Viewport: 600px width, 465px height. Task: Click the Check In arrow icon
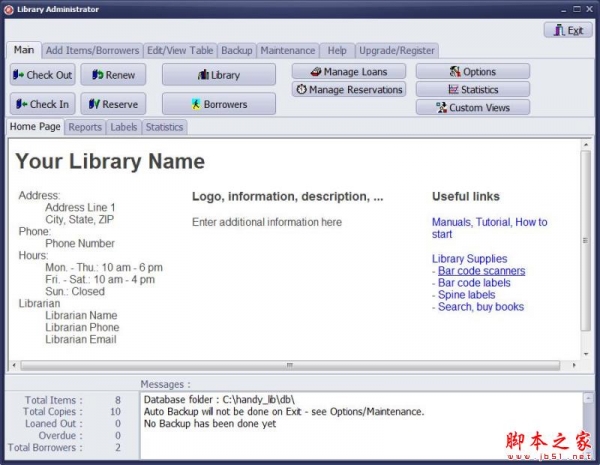(x=21, y=104)
